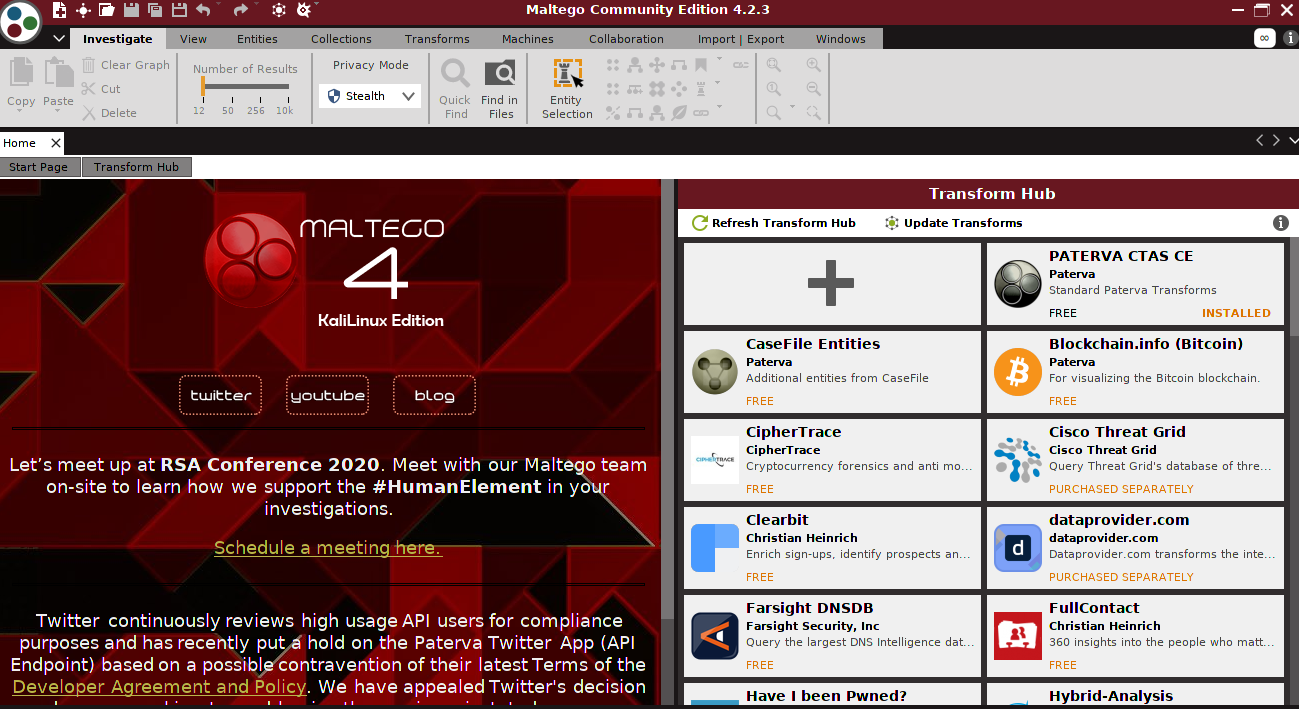Viewport: 1299px width, 709px height.
Task: Click the Number of Results slider
Action: click(x=245, y=87)
